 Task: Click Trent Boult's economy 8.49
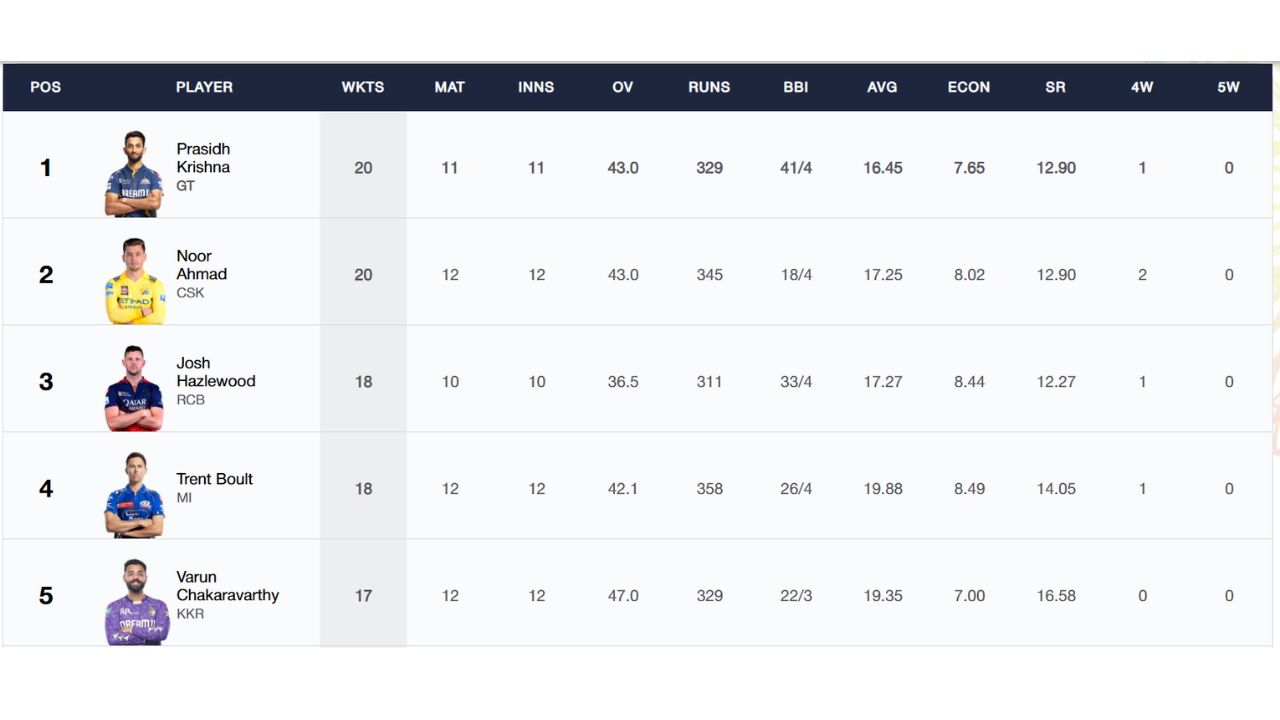[969, 489]
